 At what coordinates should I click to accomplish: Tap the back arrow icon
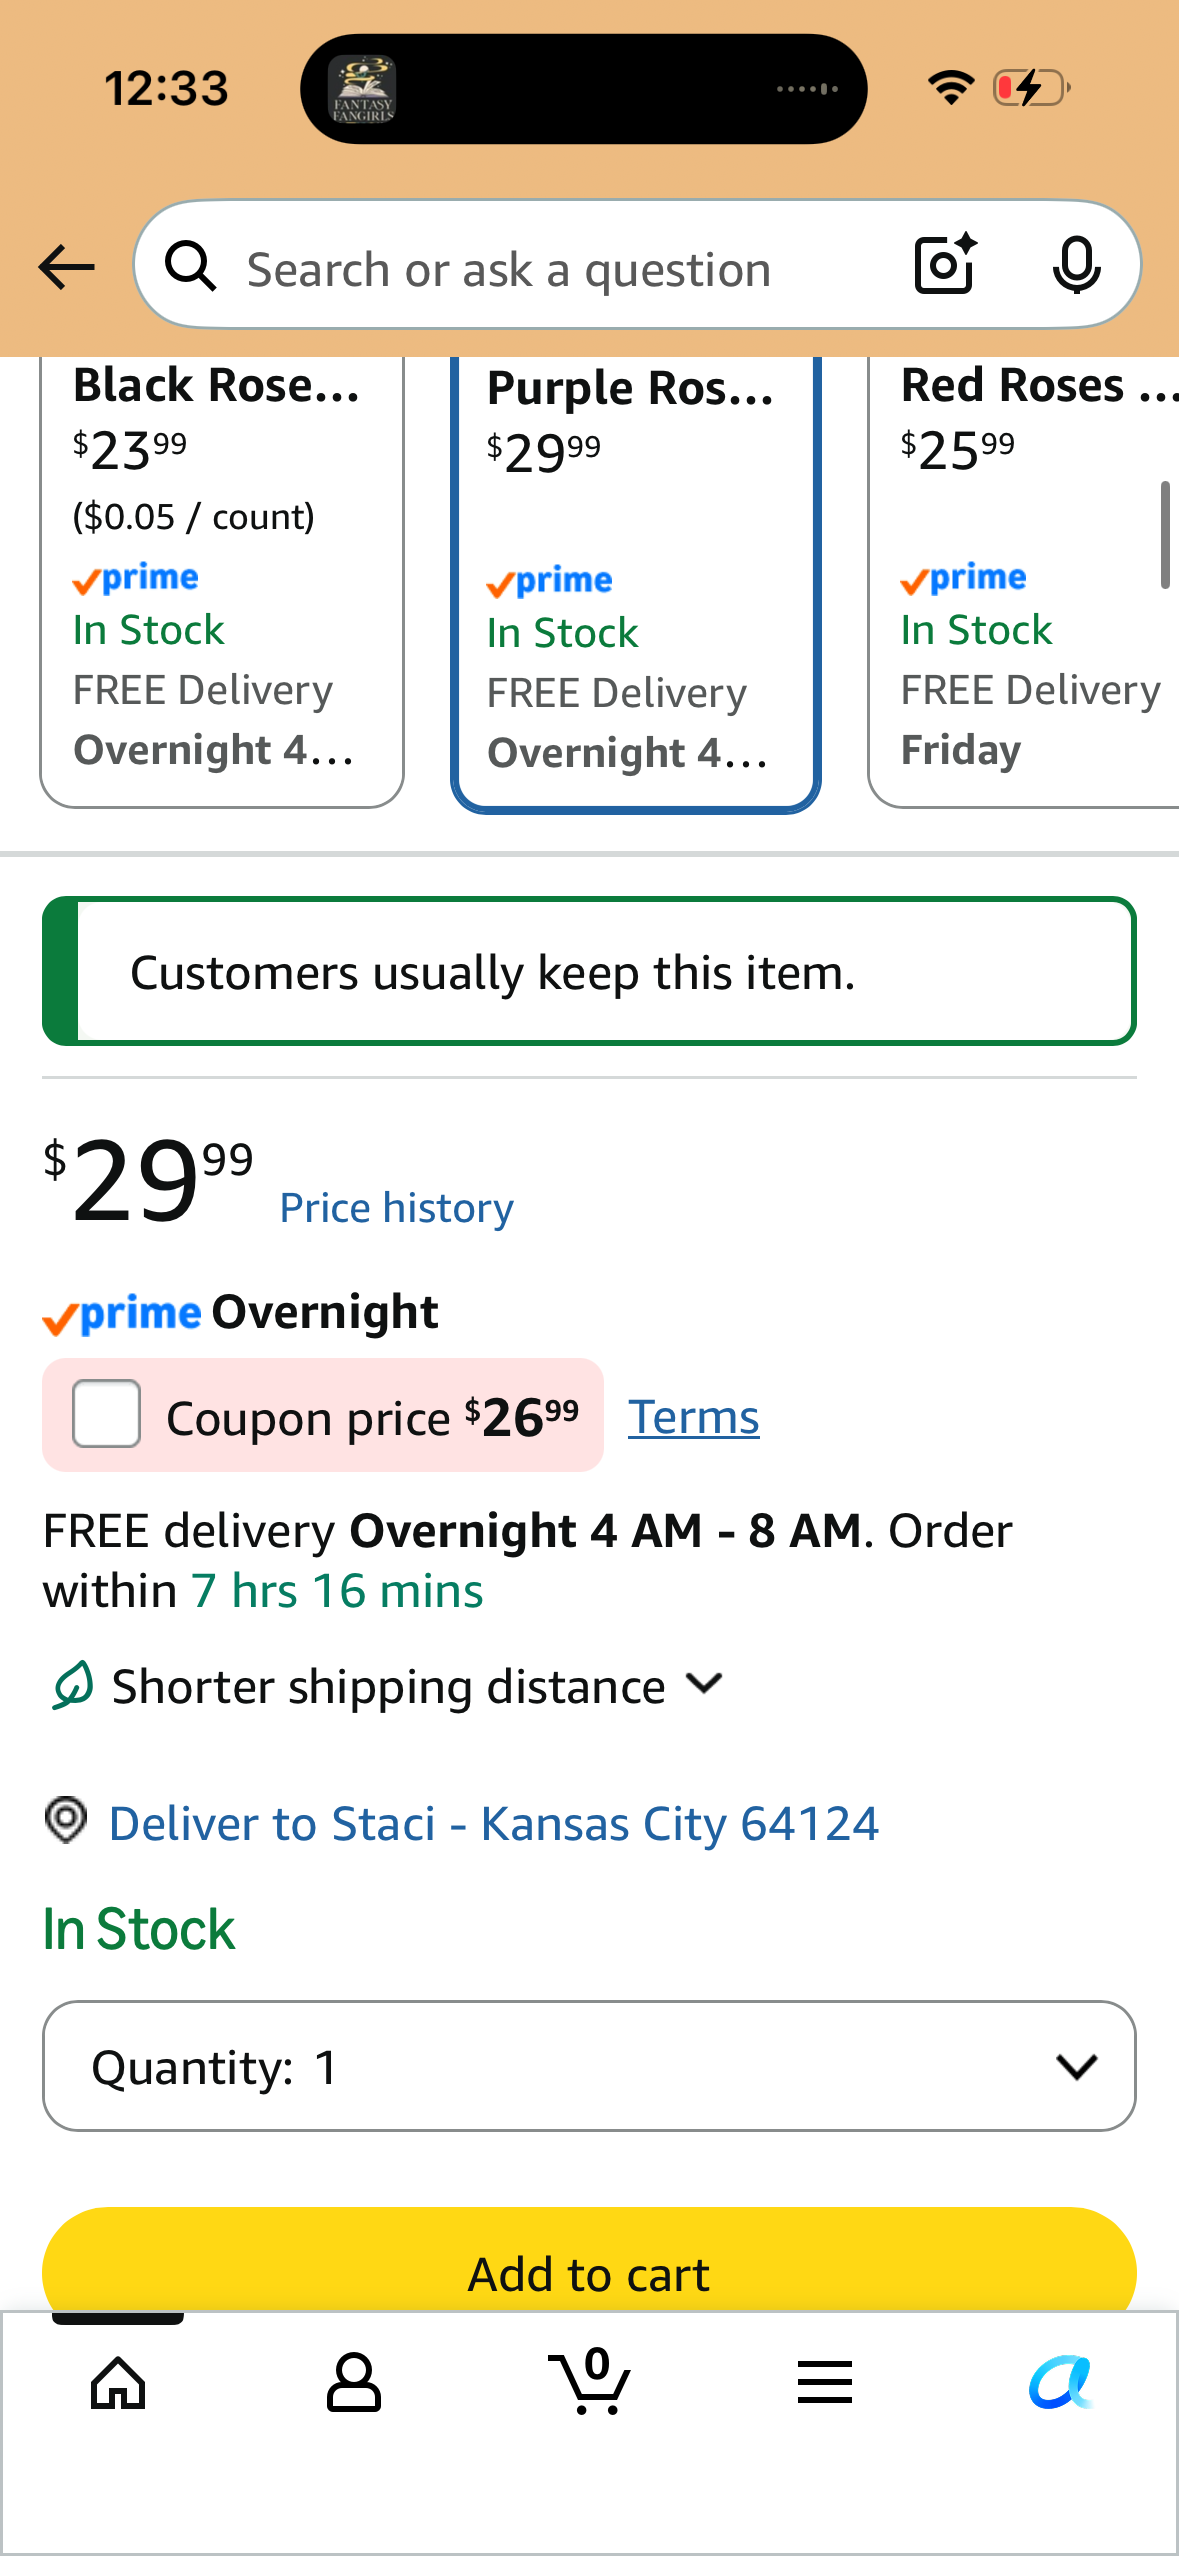click(x=66, y=267)
